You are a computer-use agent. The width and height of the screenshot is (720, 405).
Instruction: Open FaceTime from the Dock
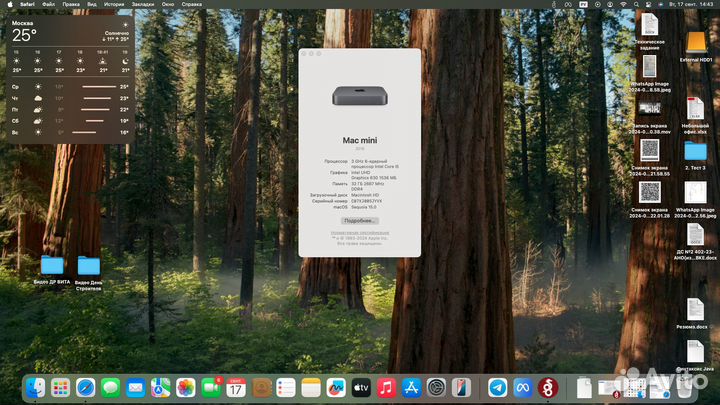(x=211, y=388)
